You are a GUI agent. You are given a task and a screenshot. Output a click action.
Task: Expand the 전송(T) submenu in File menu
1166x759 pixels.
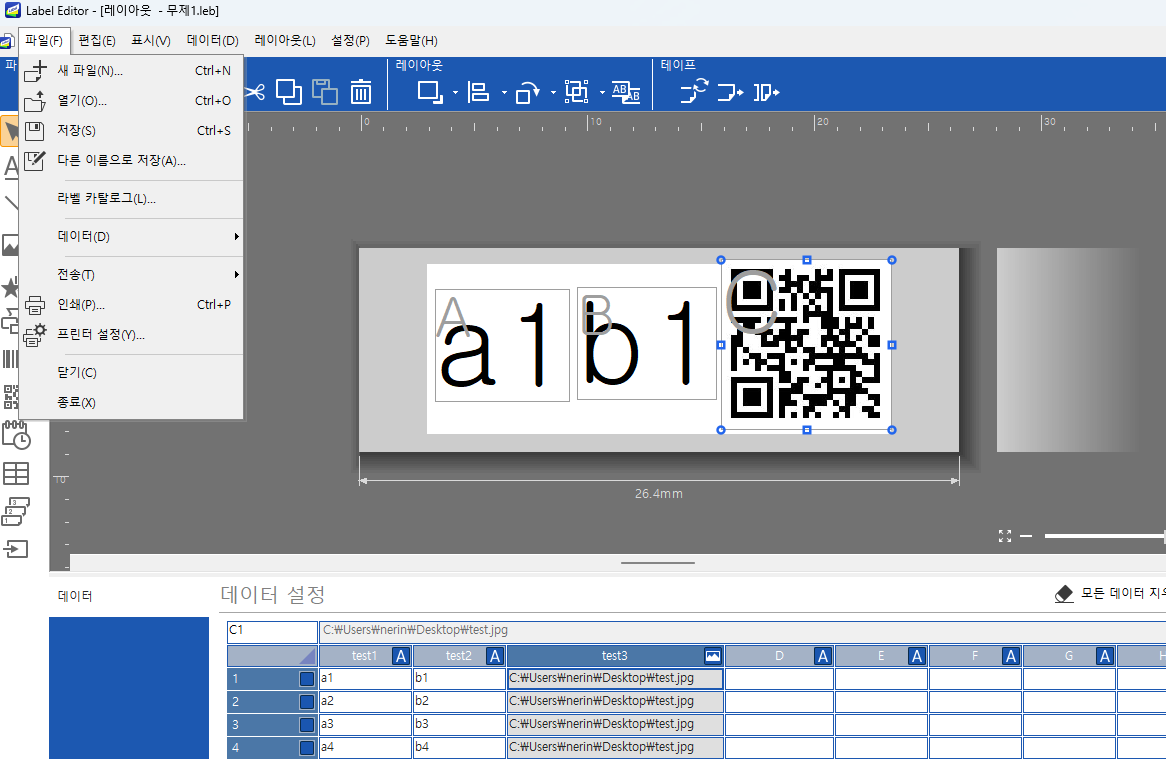coord(132,274)
